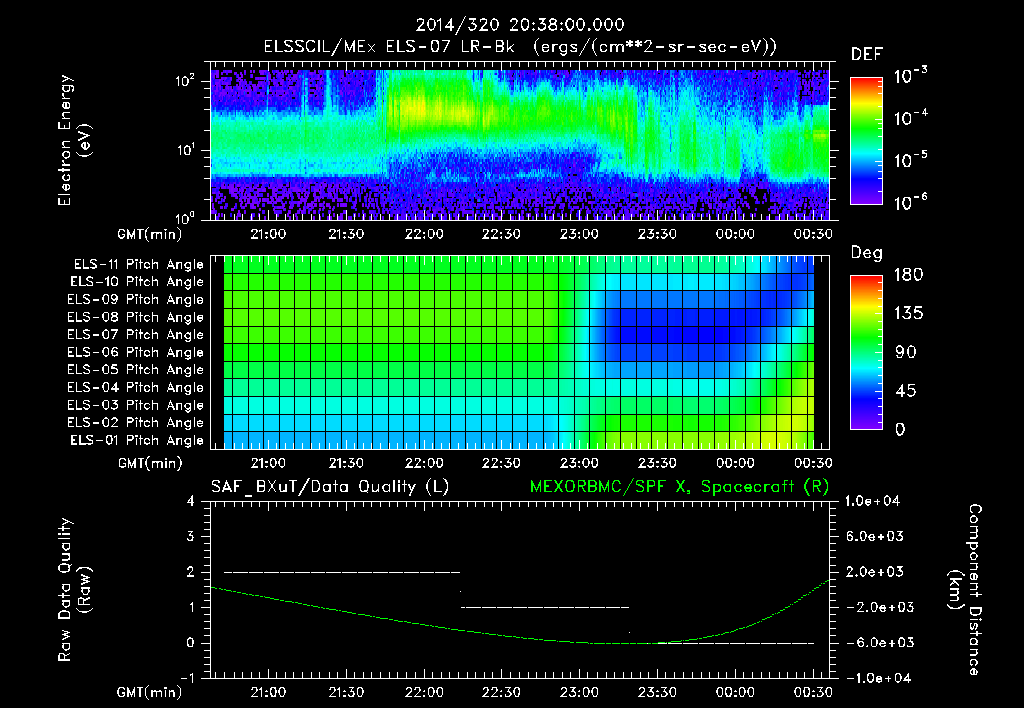Select the ELS-09 Pitch Angle row label
Image resolution: width=1024 pixels, height=708 pixels.
[136, 300]
